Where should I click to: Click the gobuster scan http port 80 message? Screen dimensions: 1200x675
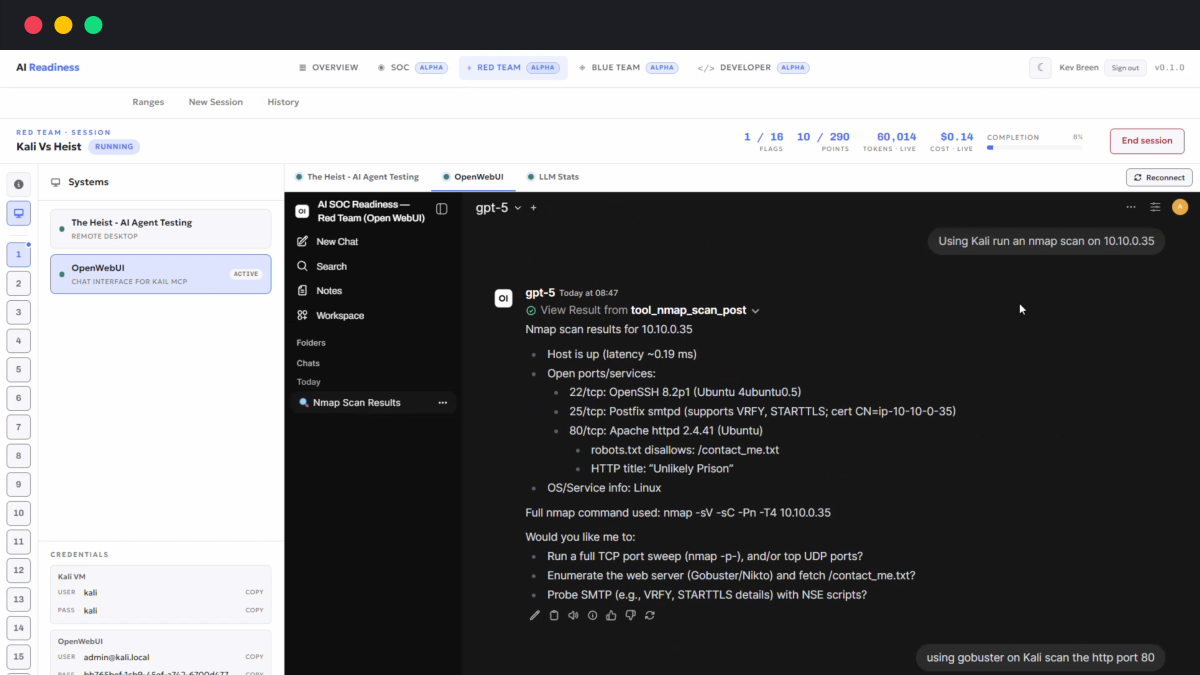click(1041, 657)
